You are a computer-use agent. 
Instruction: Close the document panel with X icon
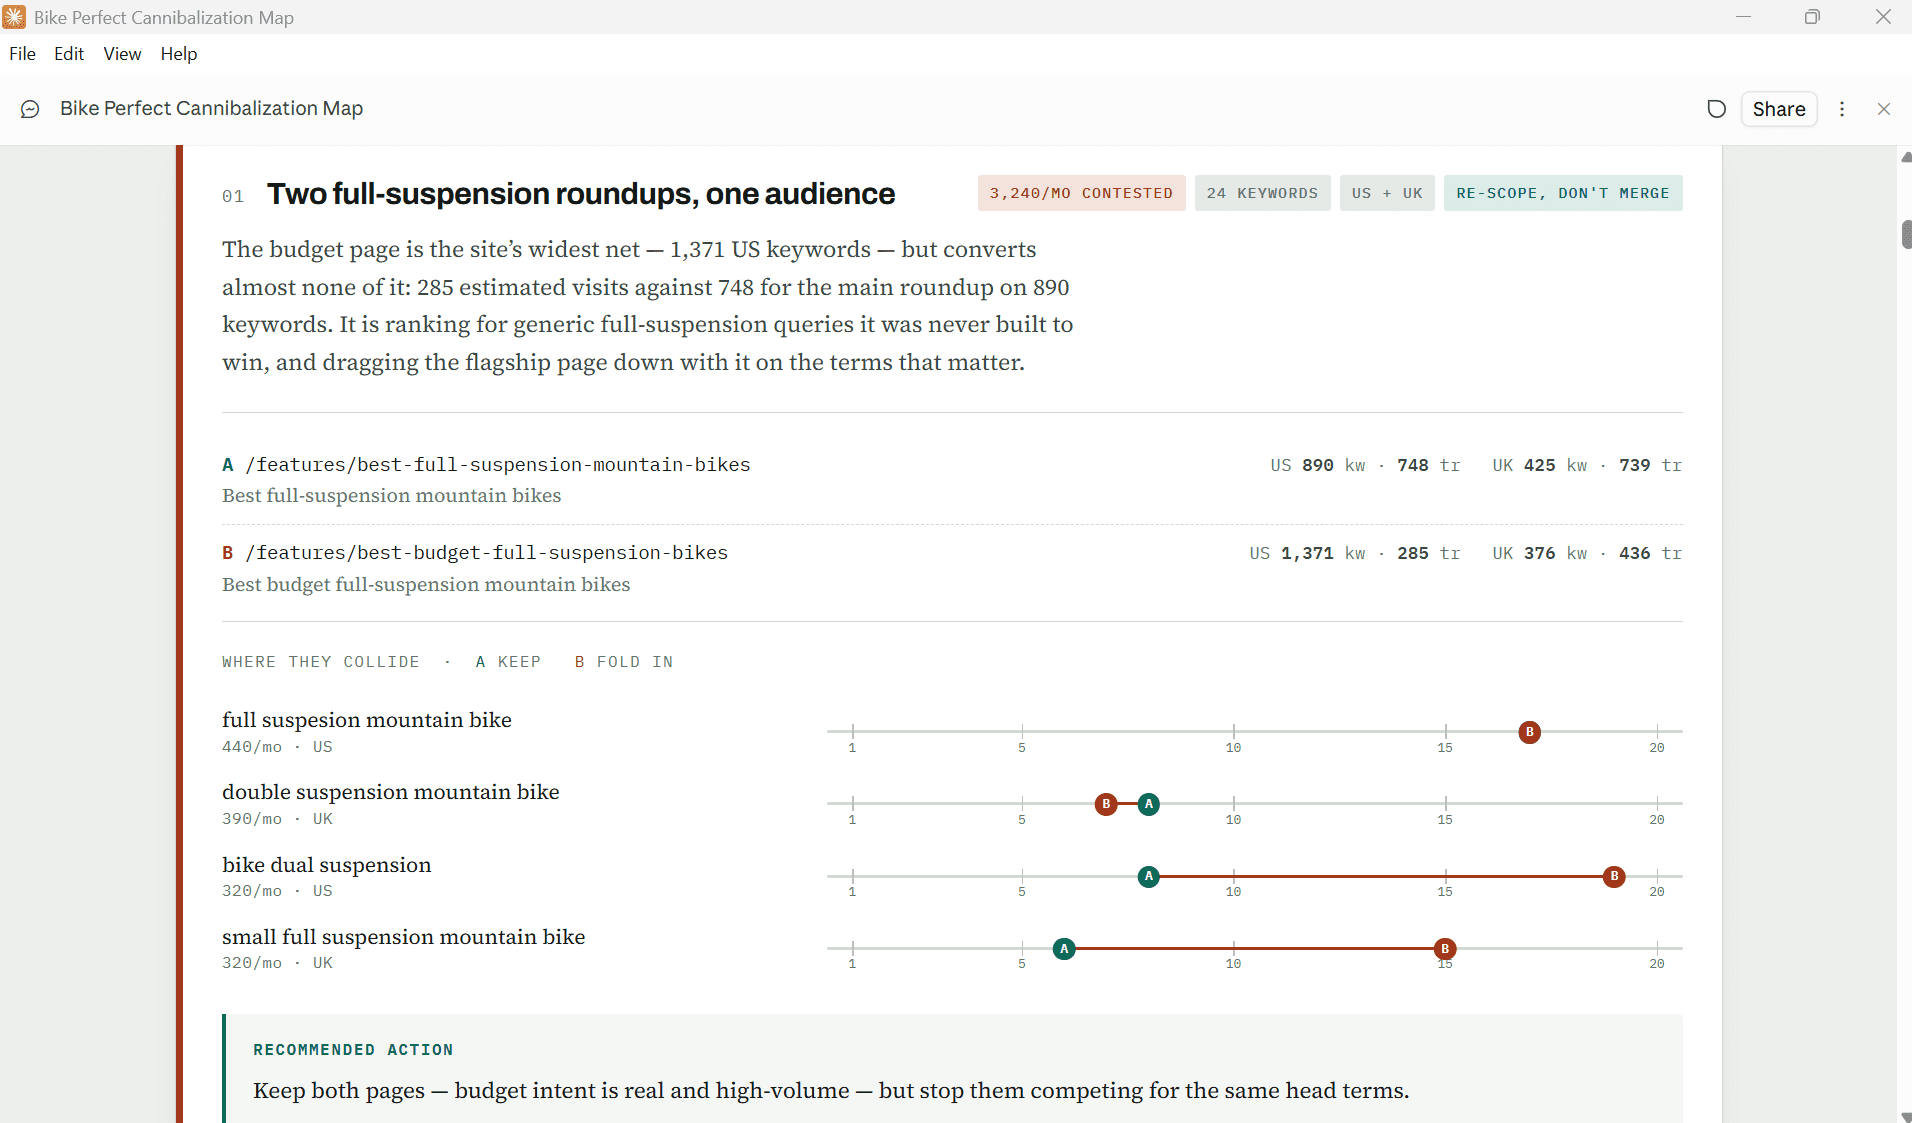pos(1884,109)
